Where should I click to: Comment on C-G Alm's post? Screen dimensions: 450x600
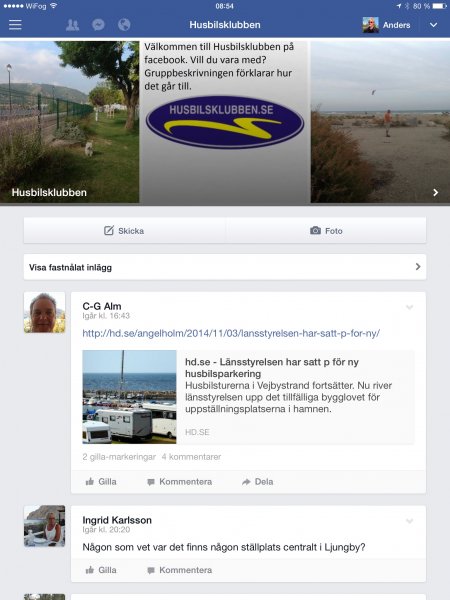(x=179, y=482)
